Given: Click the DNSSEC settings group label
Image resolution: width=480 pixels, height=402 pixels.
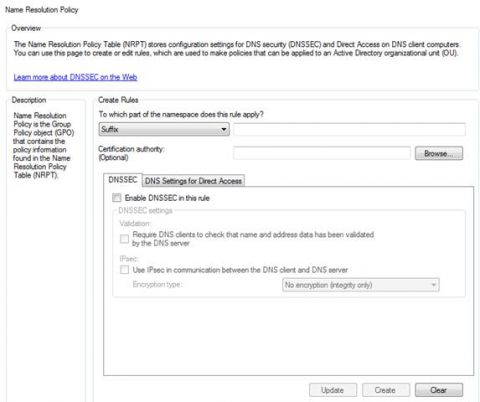Looking at the screenshot, I should point(145,210).
